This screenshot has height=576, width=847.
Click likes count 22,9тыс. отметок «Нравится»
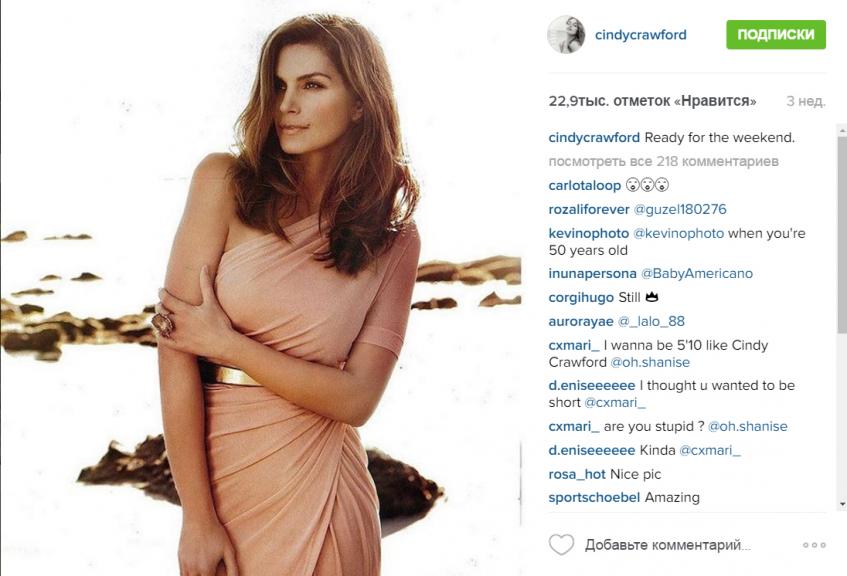click(653, 101)
